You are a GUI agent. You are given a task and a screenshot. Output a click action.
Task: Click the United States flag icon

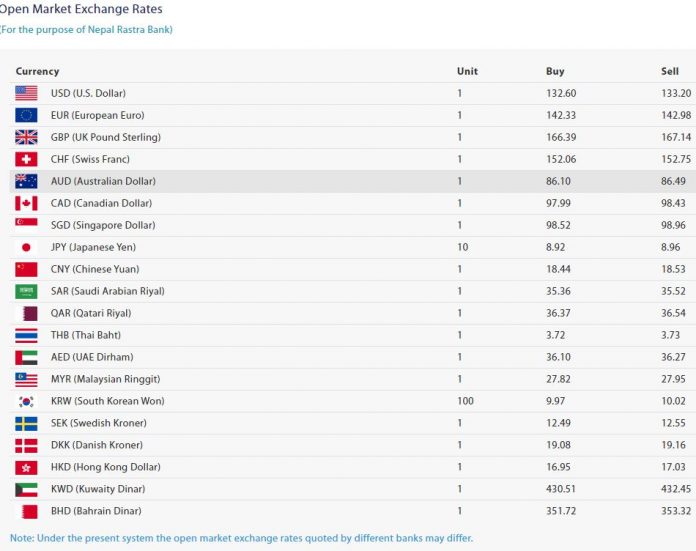[x=26, y=93]
